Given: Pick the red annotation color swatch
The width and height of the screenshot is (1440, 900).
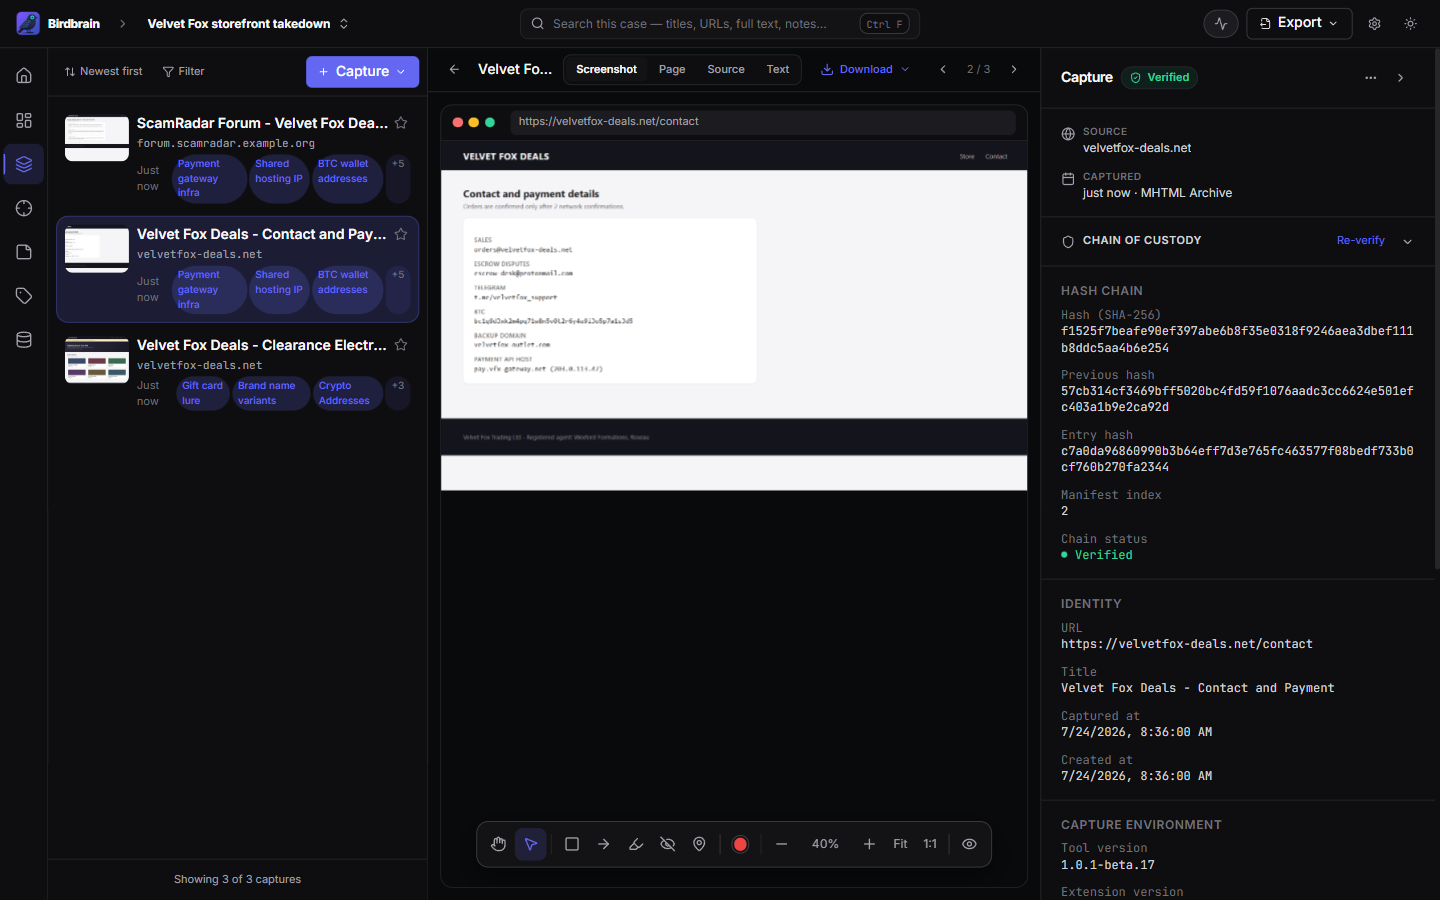Looking at the screenshot, I should click(740, 844).
